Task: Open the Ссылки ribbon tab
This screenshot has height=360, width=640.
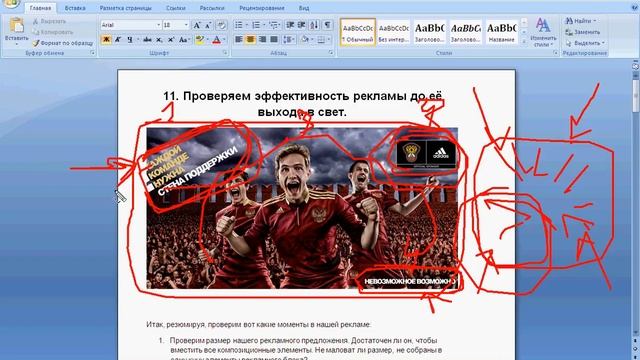Action: (176, 8)
